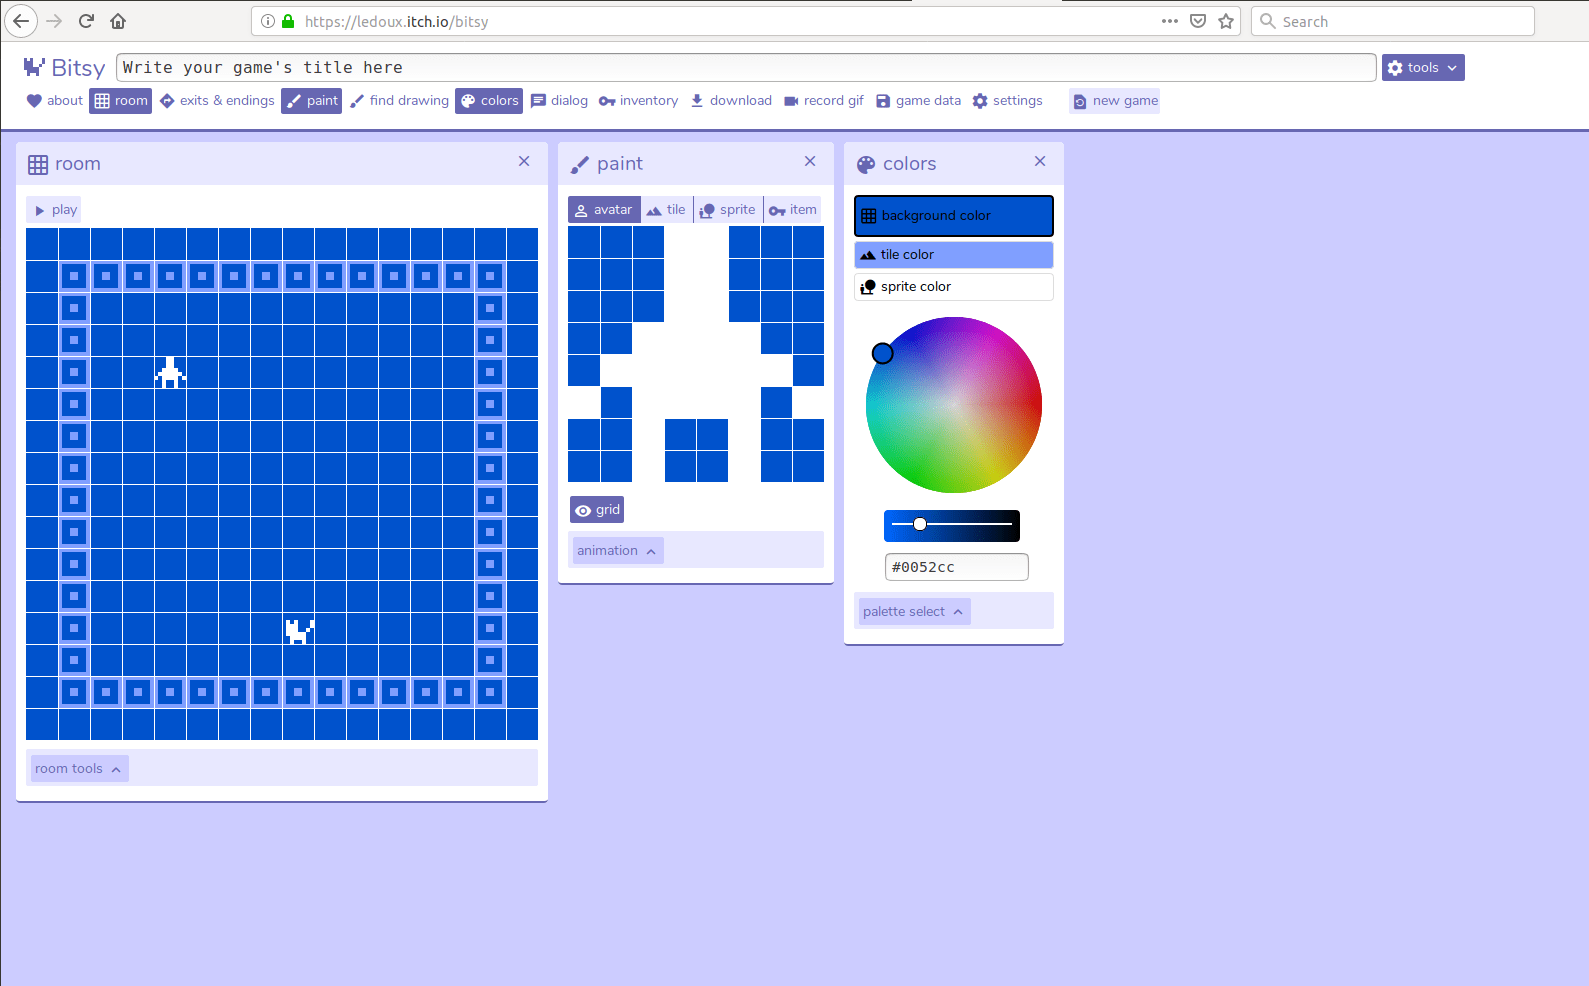The width and height of the screenshot is (1589, 986).
Task: Click the Bitsy cat logo
Action: (34, 67)
